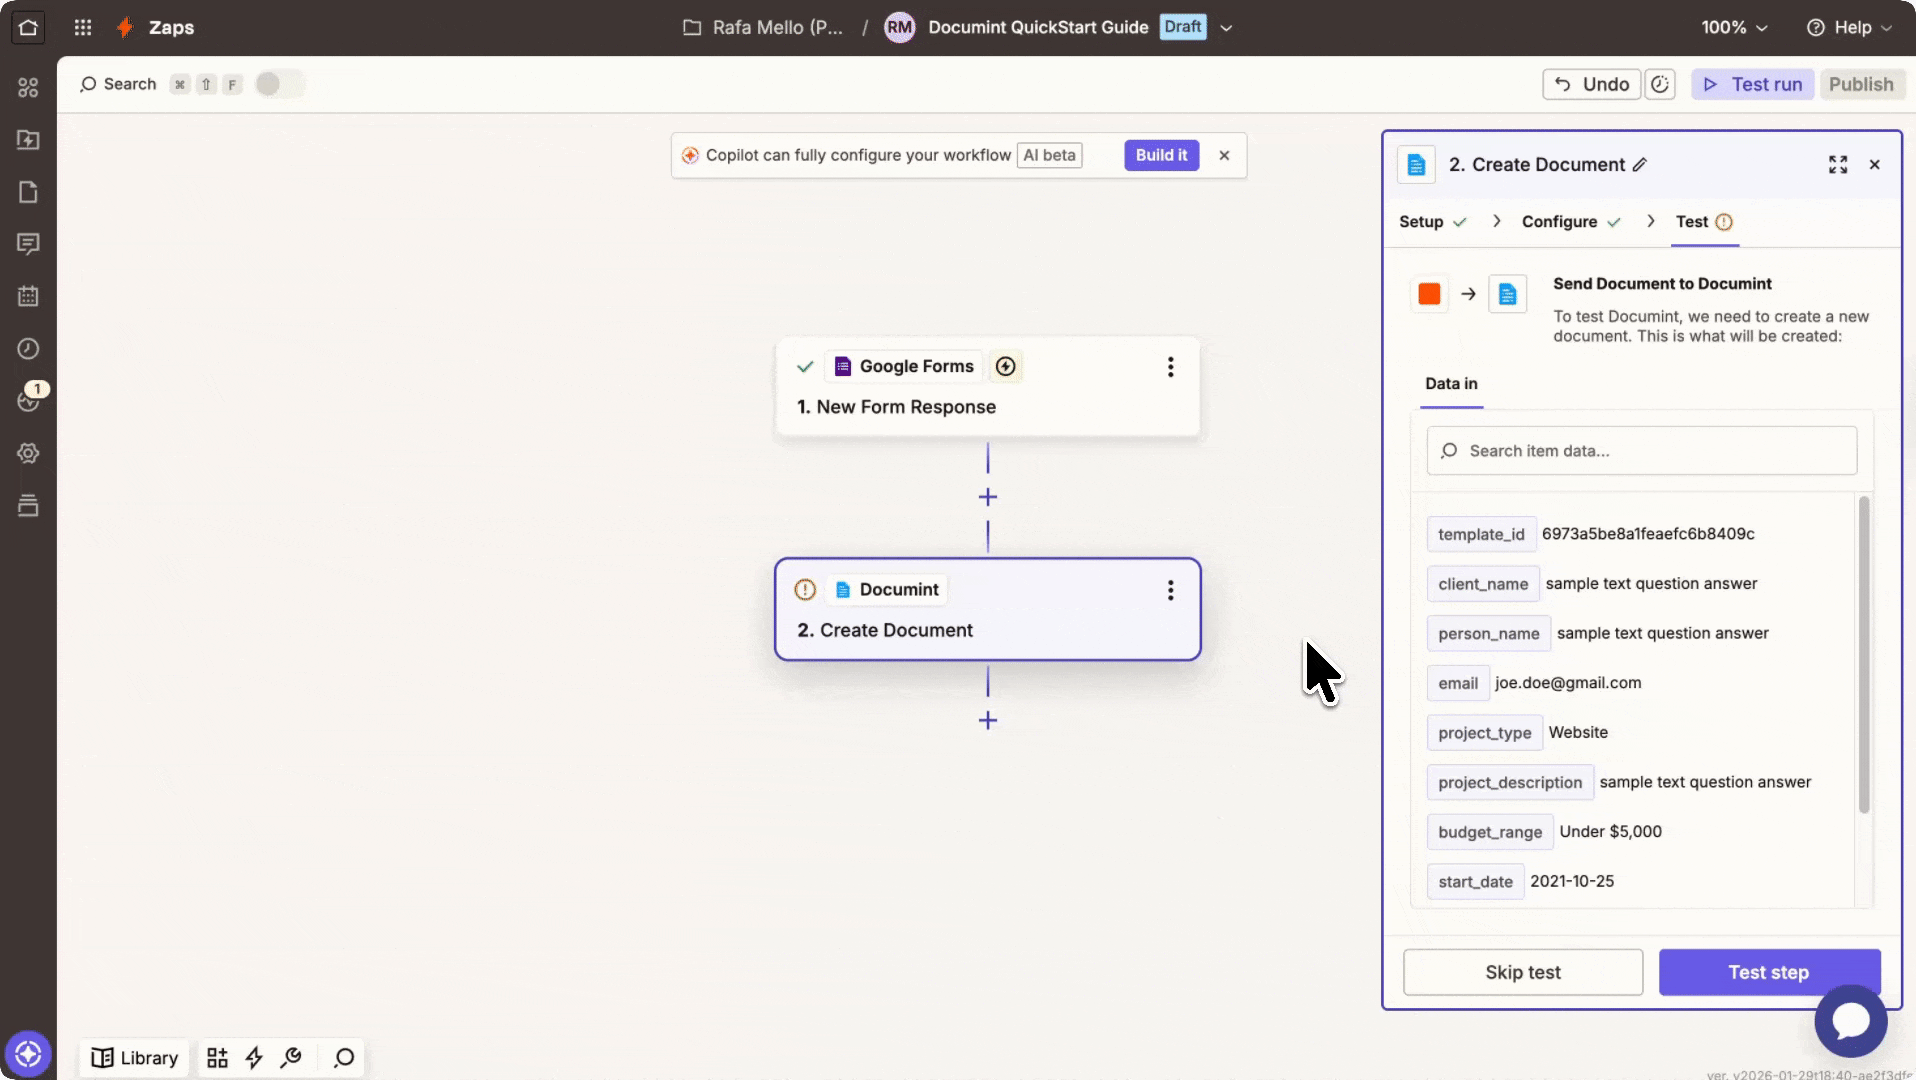Click the pencil icon to rename step
This screenshot has width=1916, height=1080.
1640,165
